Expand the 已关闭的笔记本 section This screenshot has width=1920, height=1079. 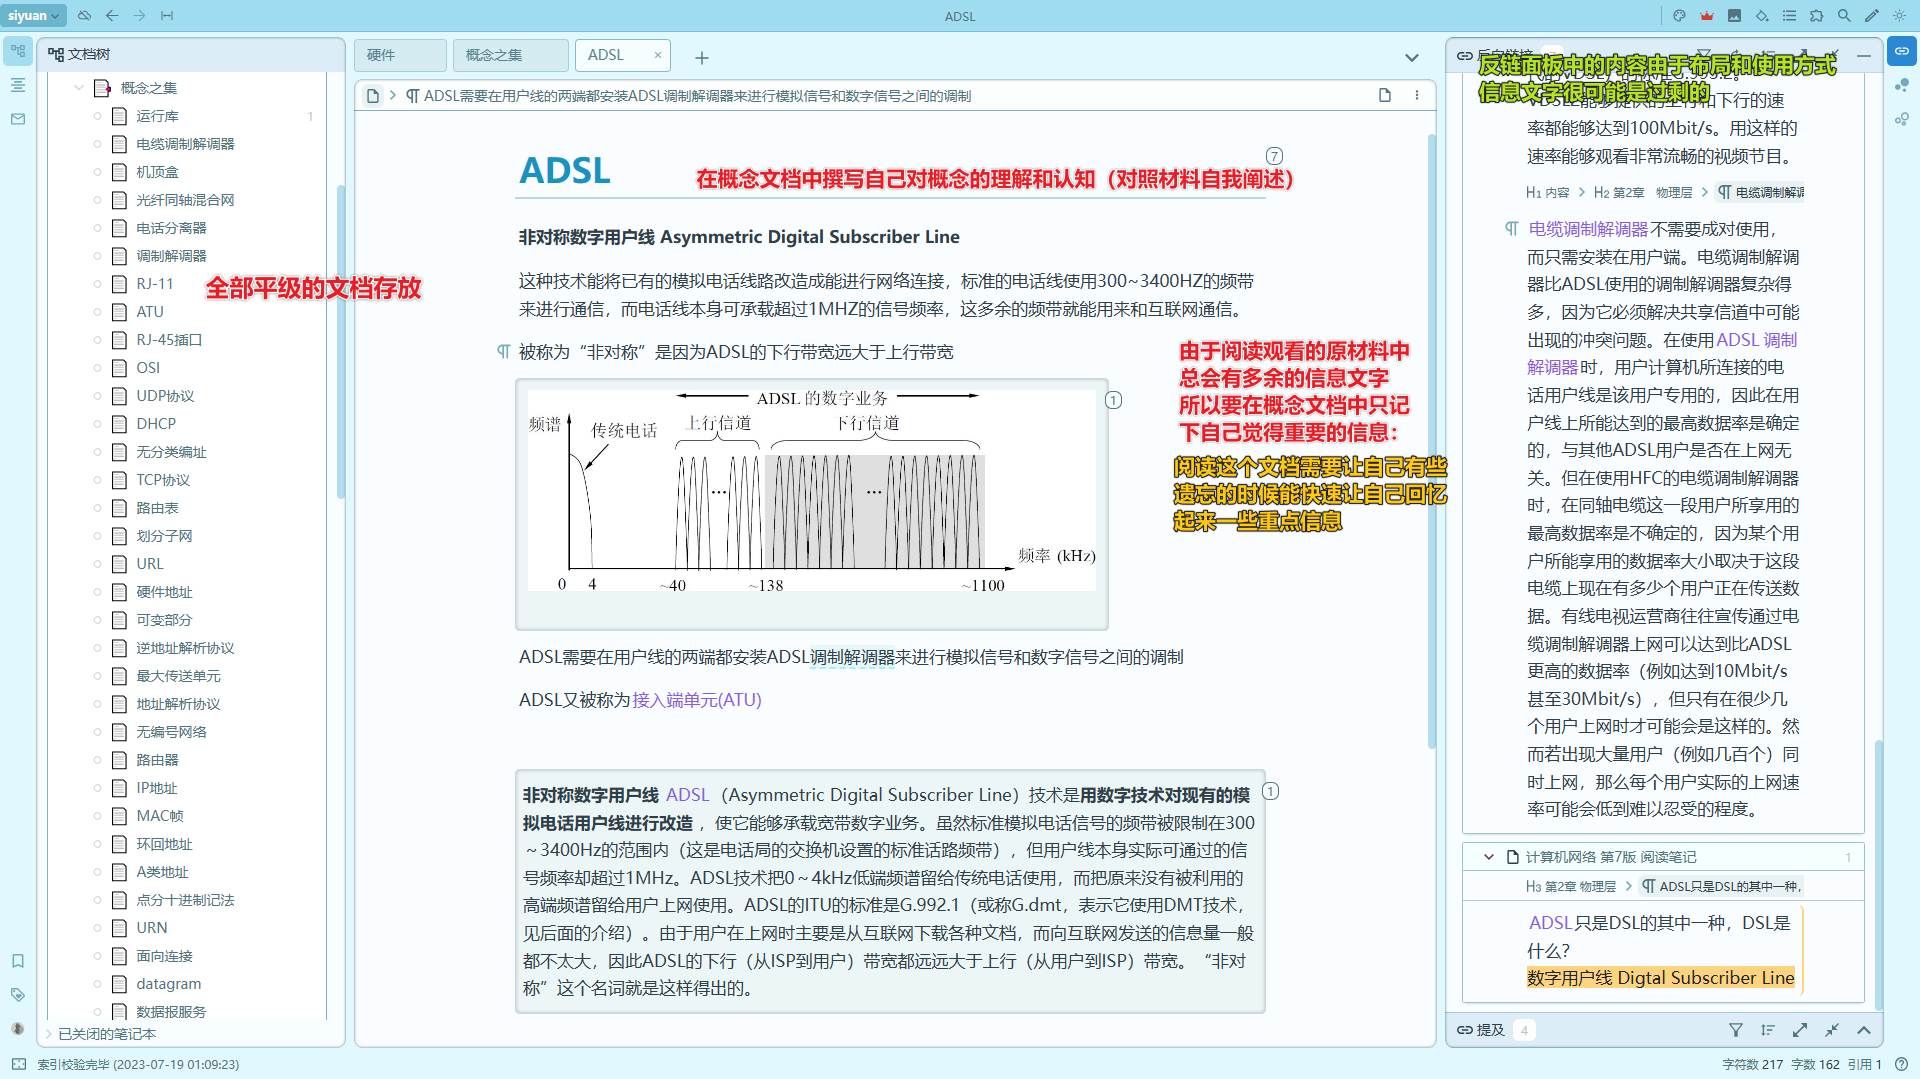[x=48, y=1034]
